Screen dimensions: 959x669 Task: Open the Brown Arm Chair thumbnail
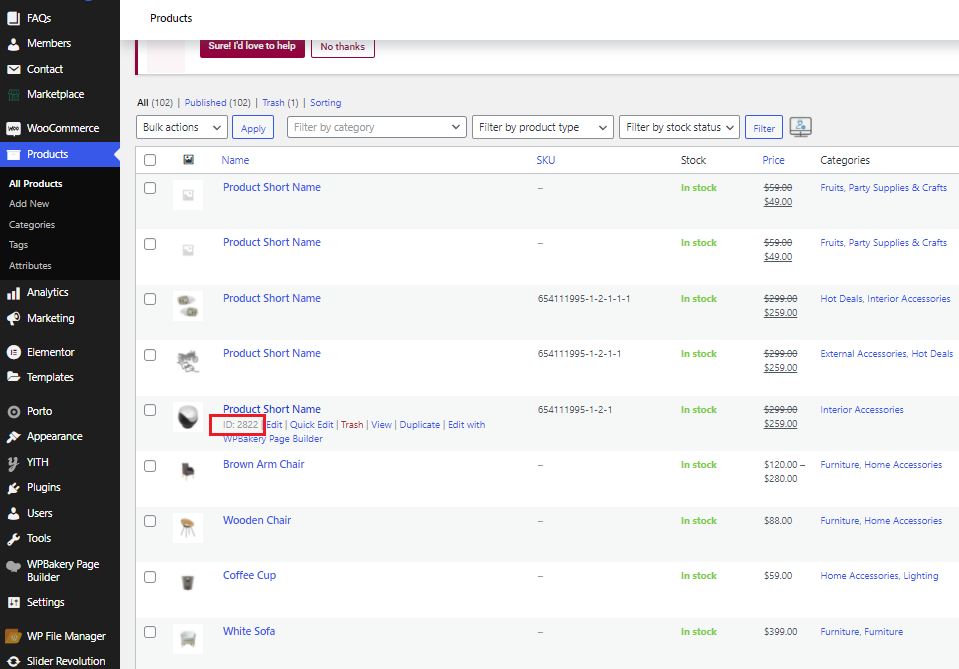[188, 471]
